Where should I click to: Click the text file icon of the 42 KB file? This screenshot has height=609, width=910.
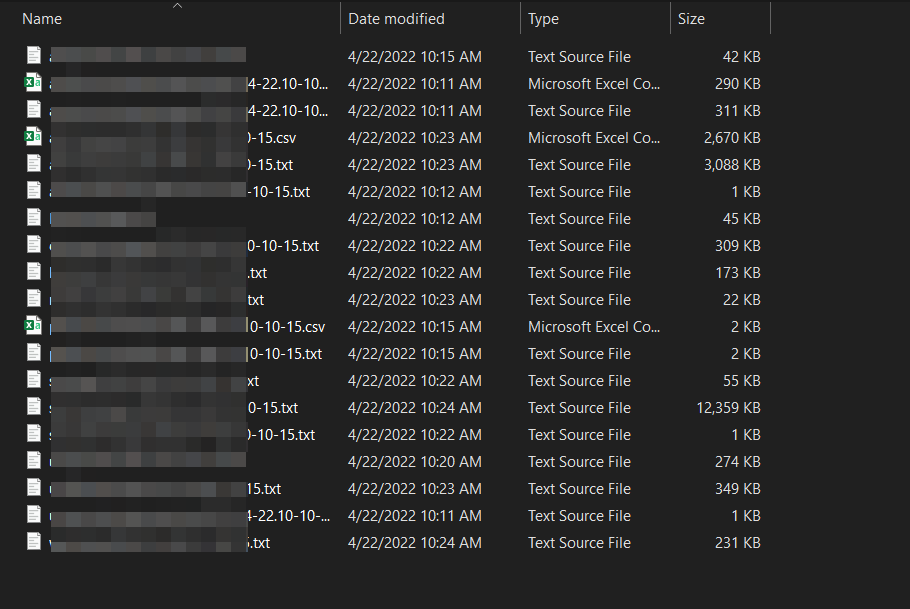click(34, 55)
